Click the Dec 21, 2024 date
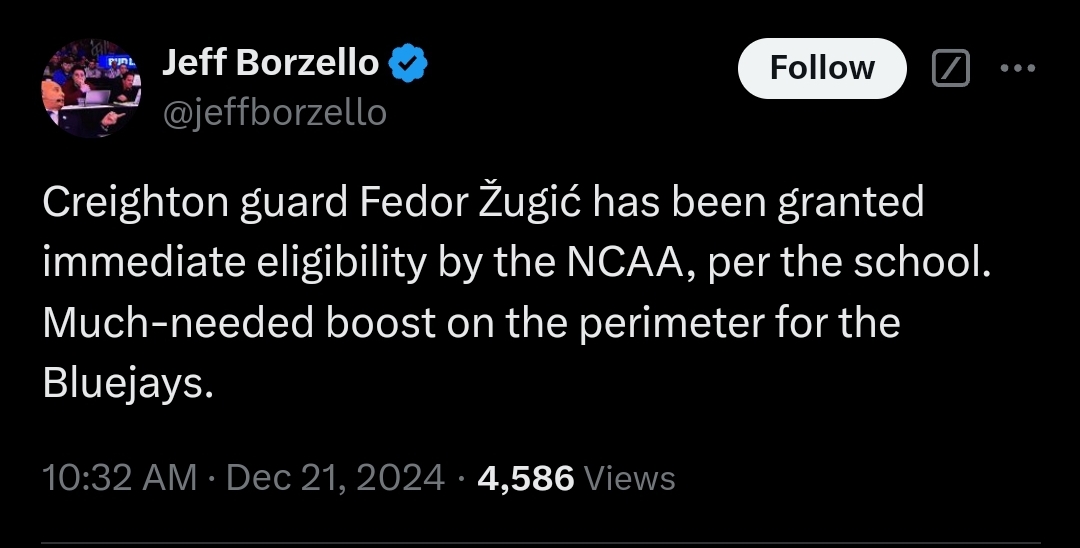 (x=335, y=477)
